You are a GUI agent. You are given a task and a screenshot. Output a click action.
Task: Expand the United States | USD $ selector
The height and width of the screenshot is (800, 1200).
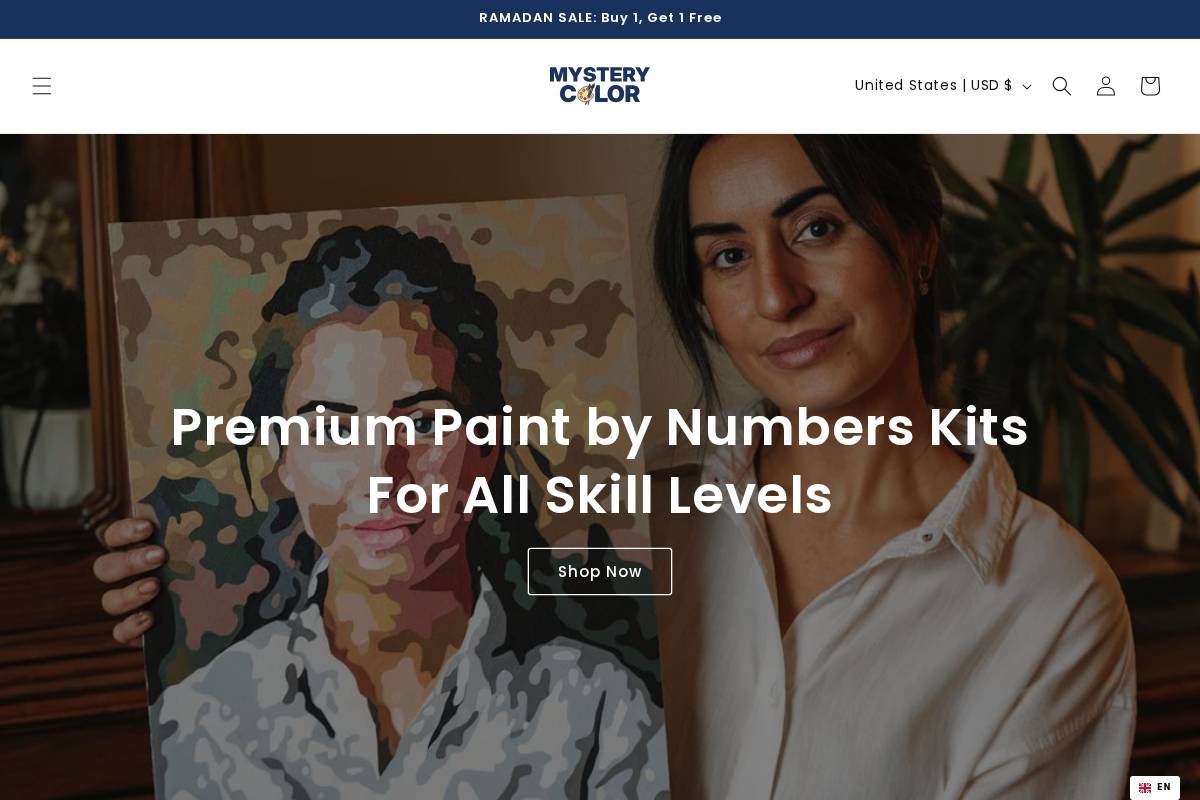coord(943,86)
